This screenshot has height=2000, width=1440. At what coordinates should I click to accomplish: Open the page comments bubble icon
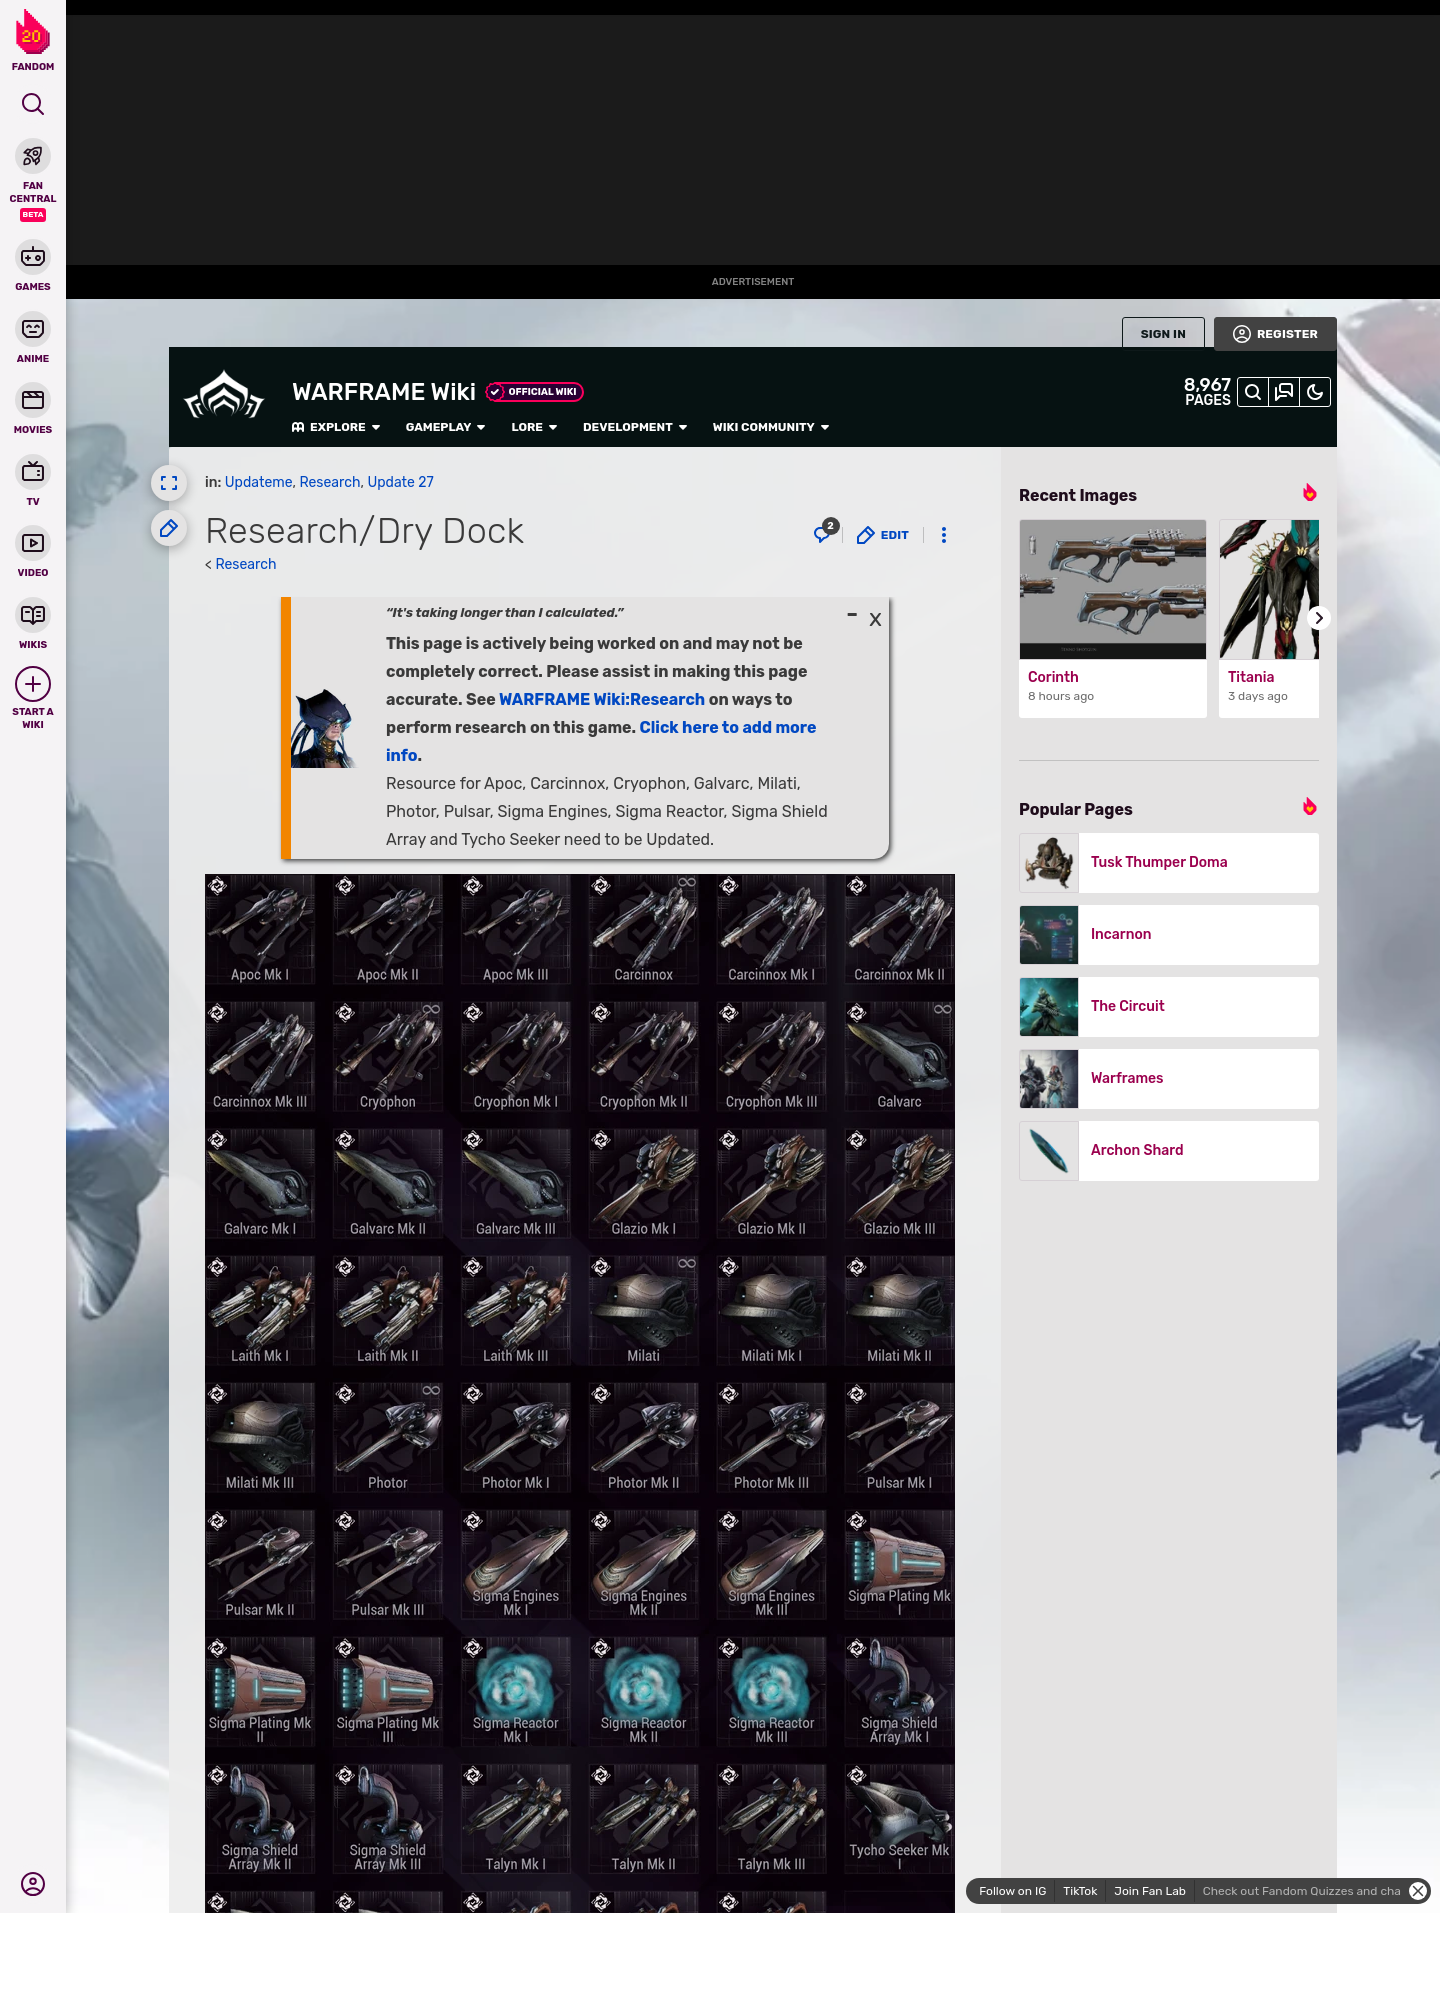[824, 533]
